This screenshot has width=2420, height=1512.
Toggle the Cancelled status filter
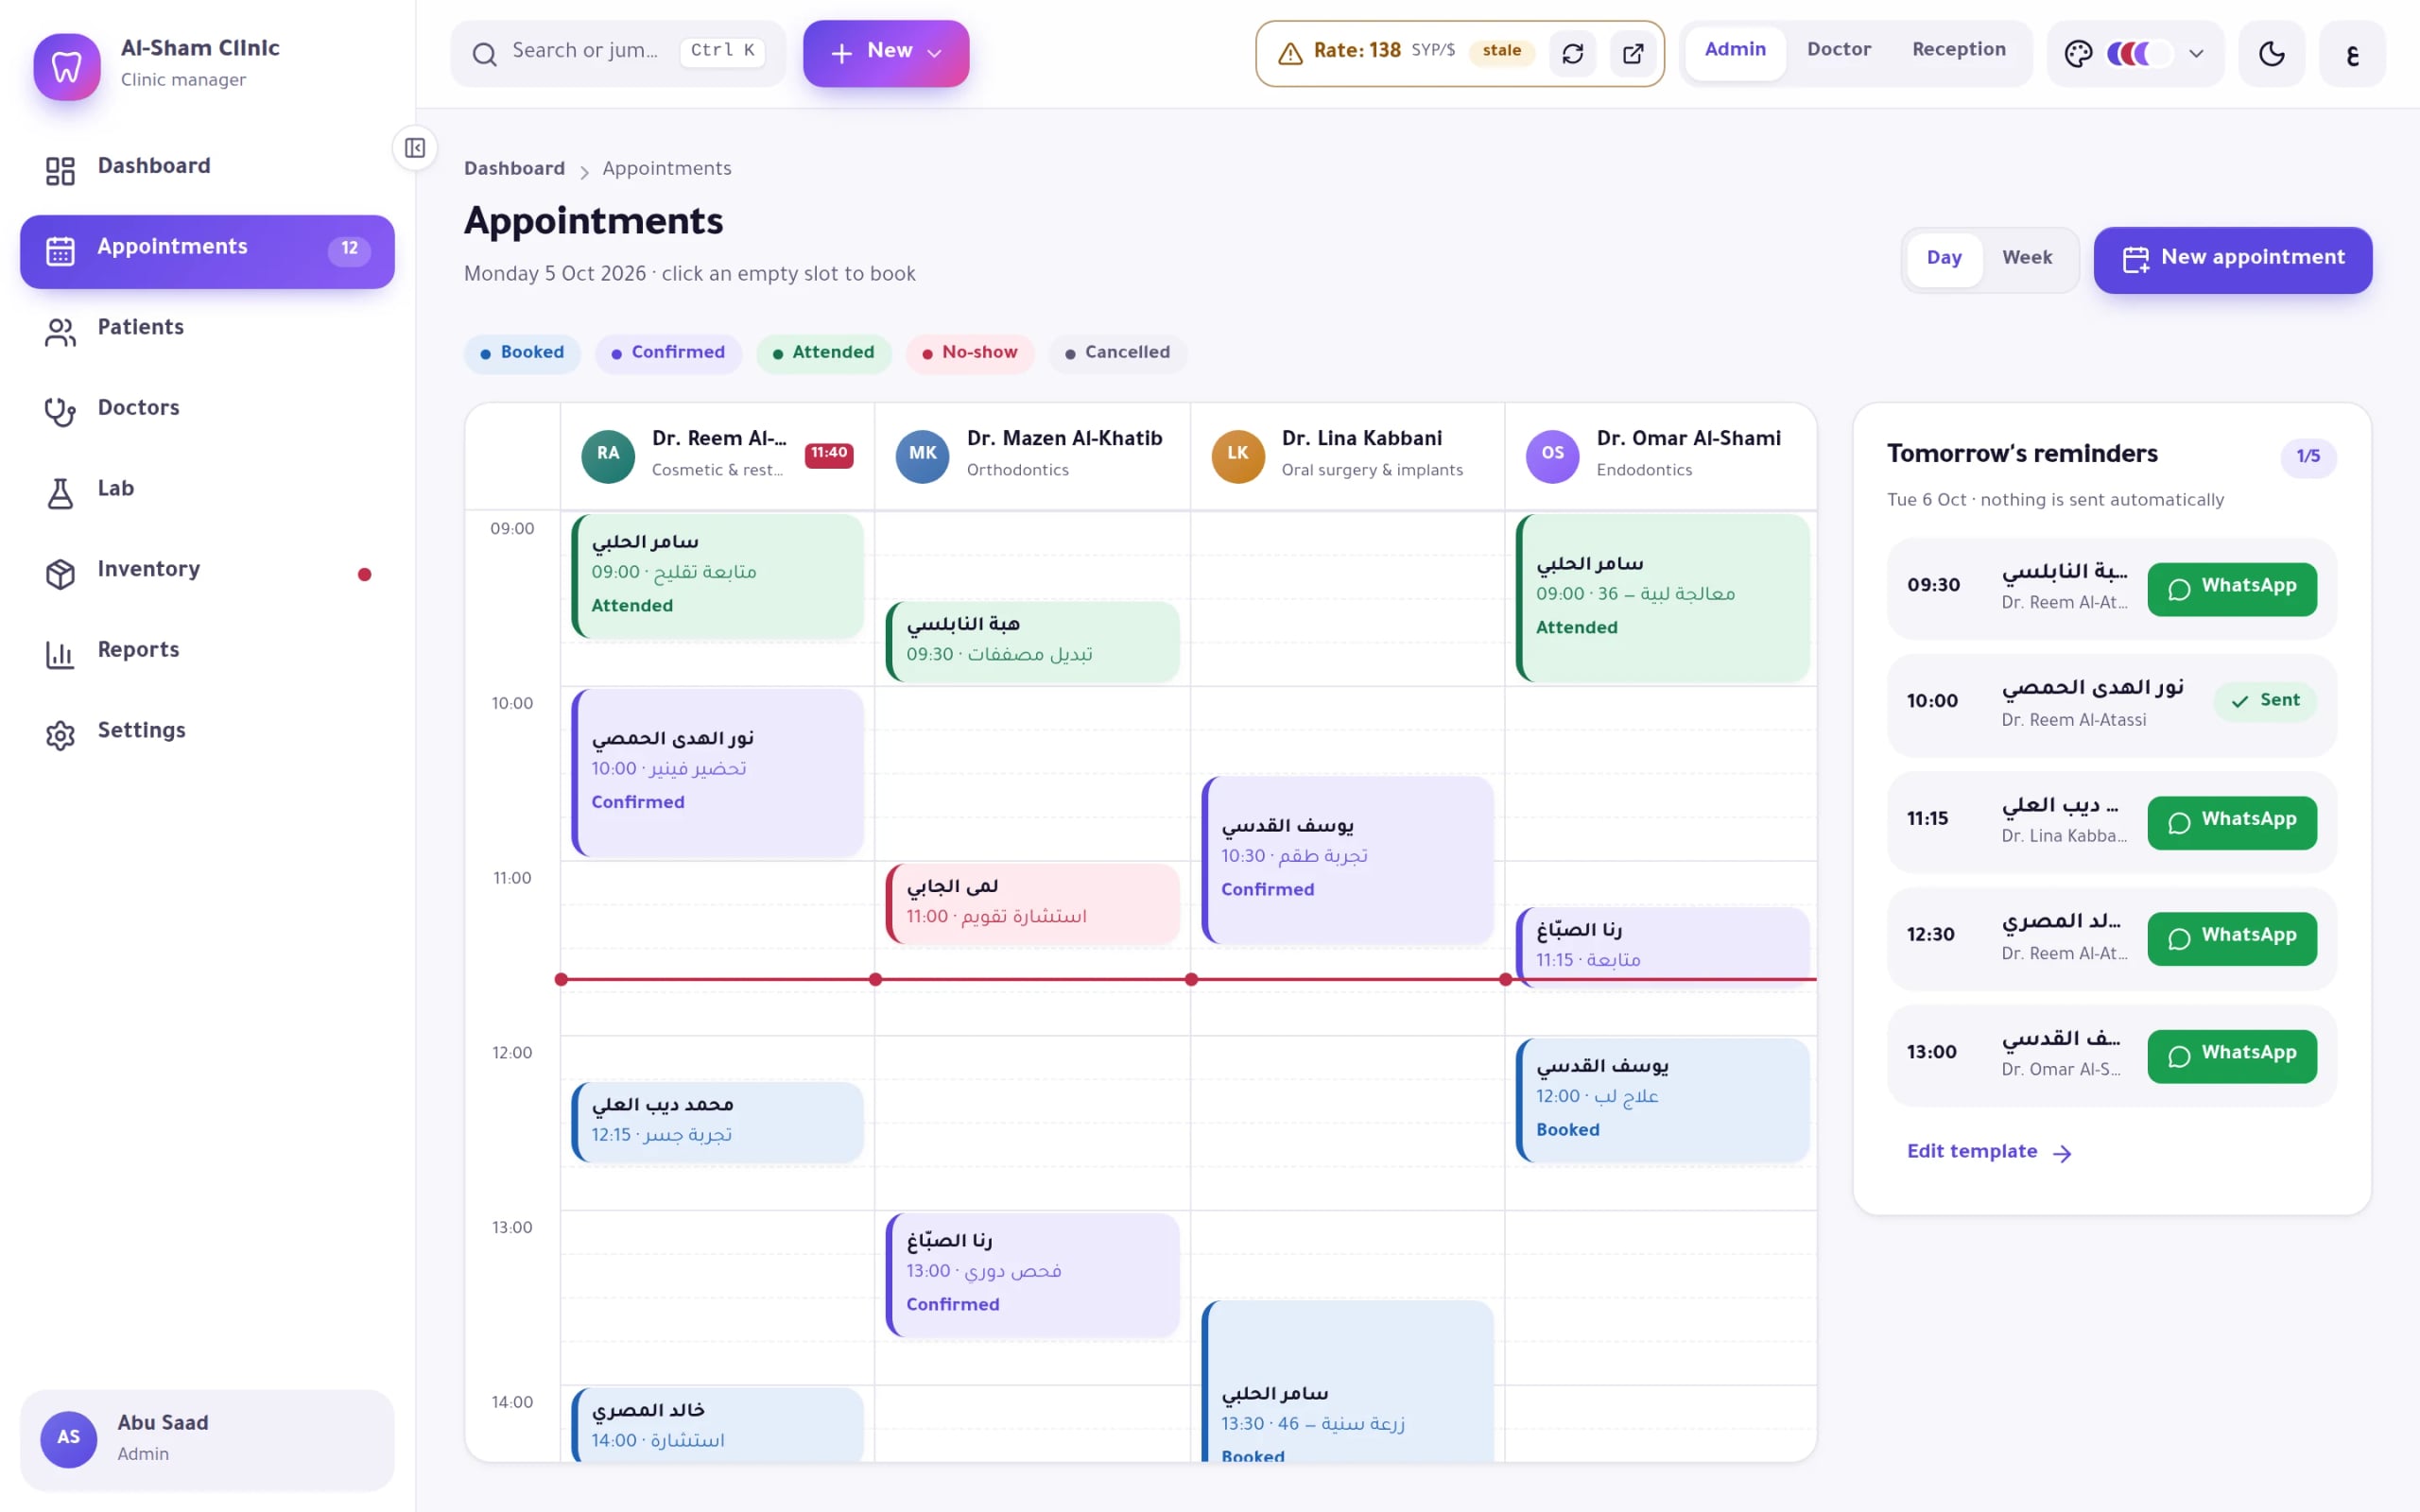pos(1117,353)
